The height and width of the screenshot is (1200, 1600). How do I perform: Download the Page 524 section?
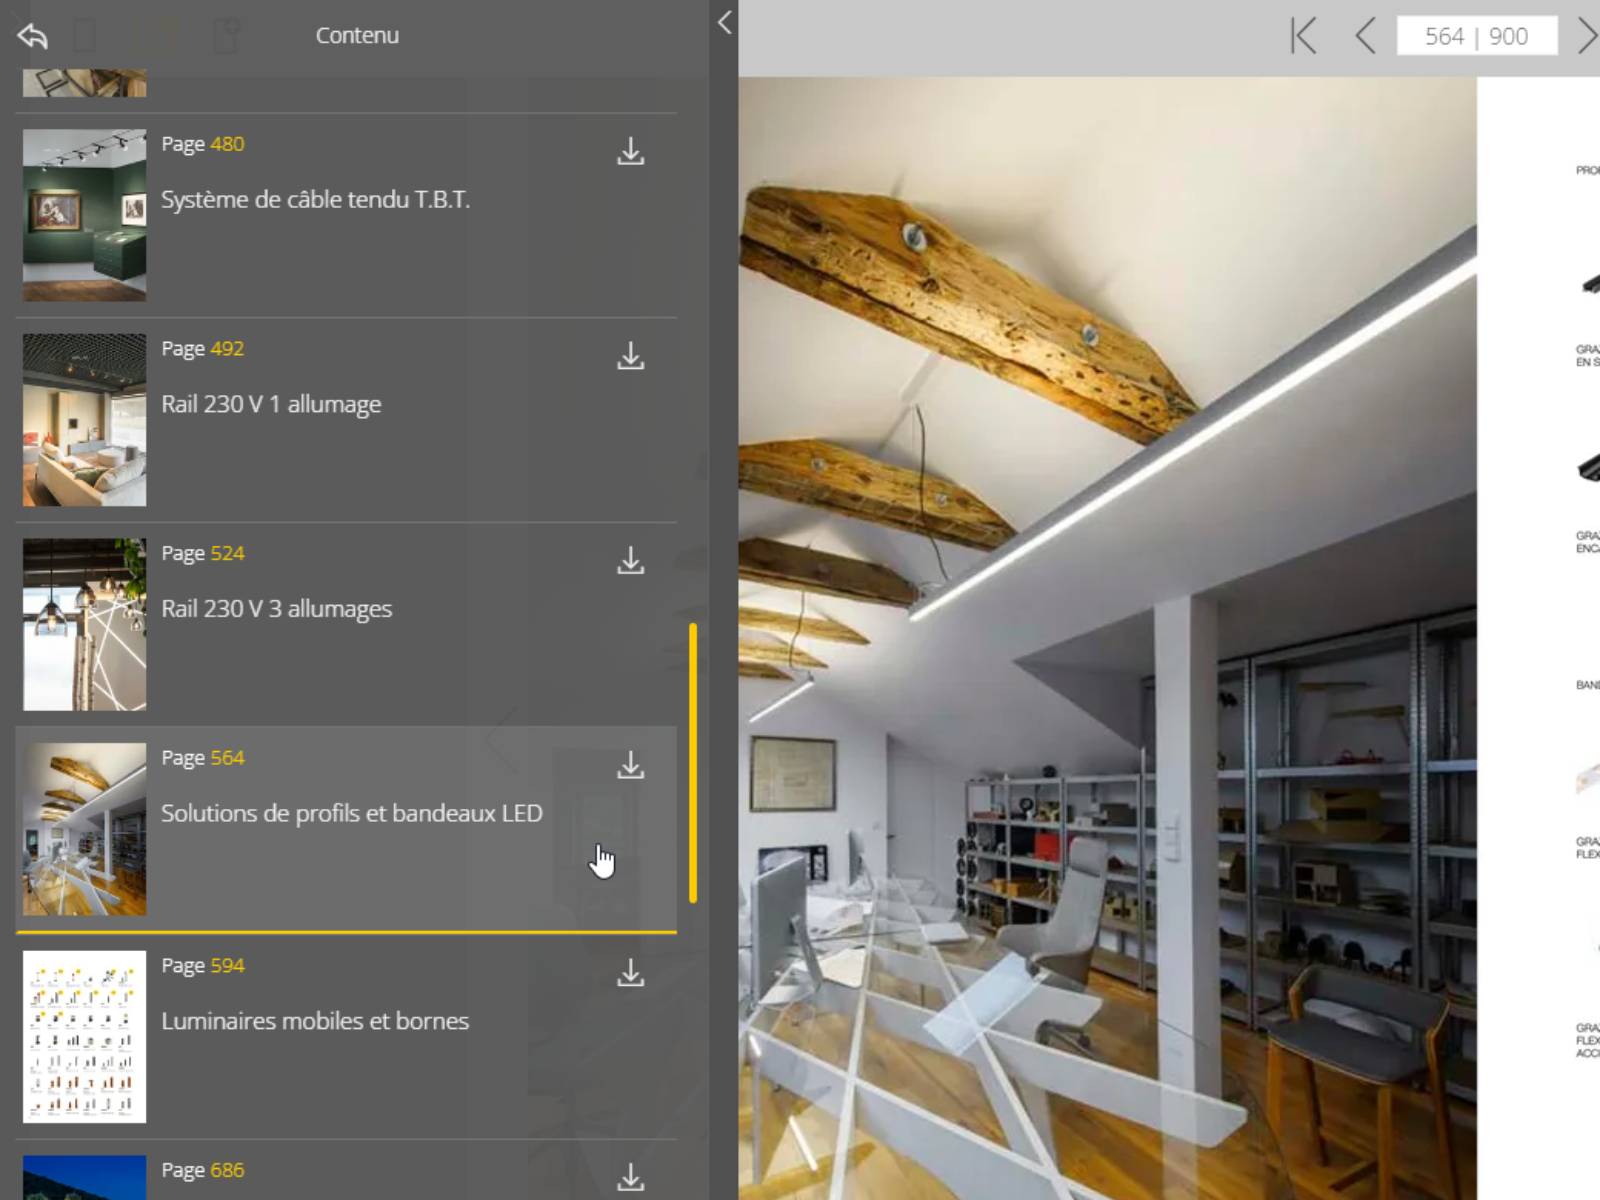630,561
